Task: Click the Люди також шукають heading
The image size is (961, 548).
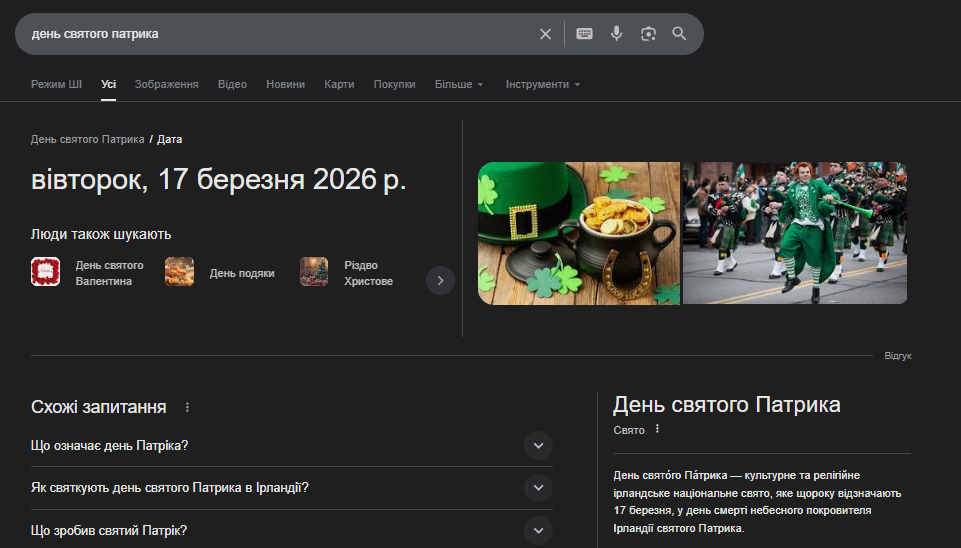Action: (101, 234)
